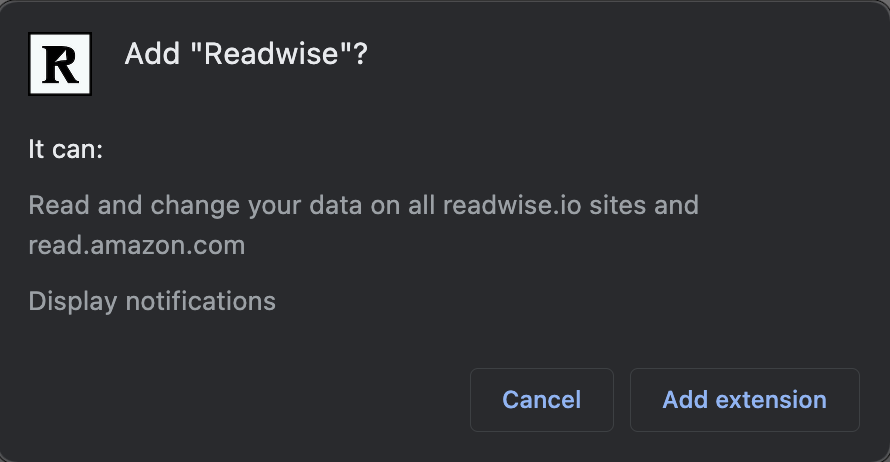Click the word 'Add' in the dialog title
The height and width of the screenshot is (462, 890).
click(152, 54)
